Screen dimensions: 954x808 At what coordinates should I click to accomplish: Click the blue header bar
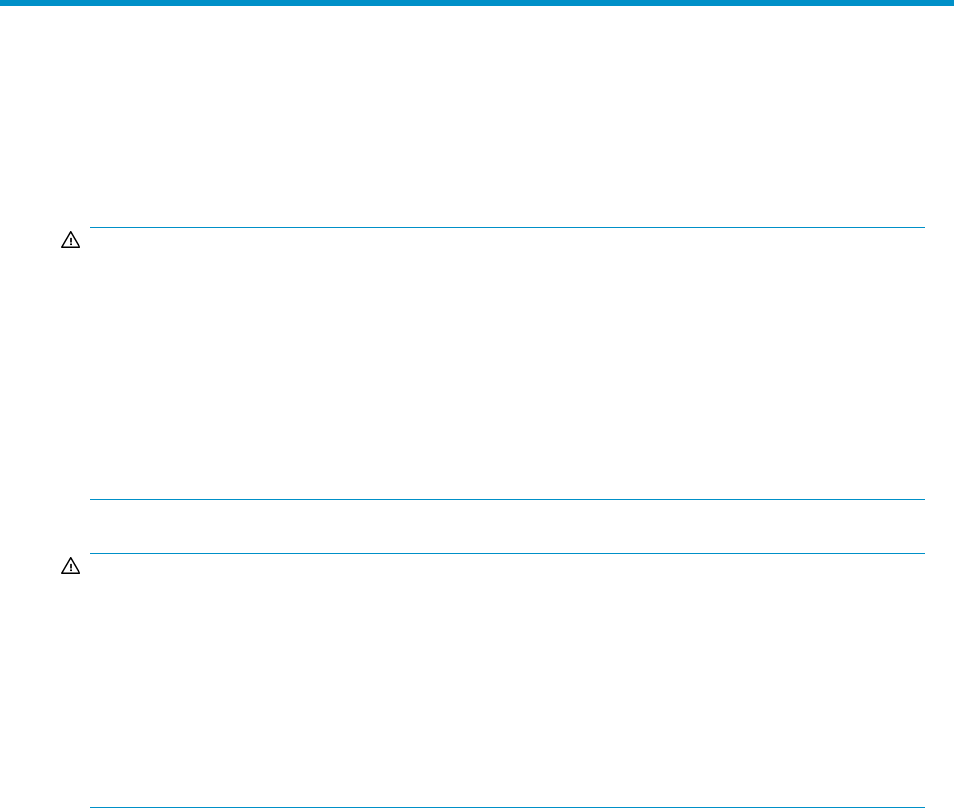pos(477,3)
